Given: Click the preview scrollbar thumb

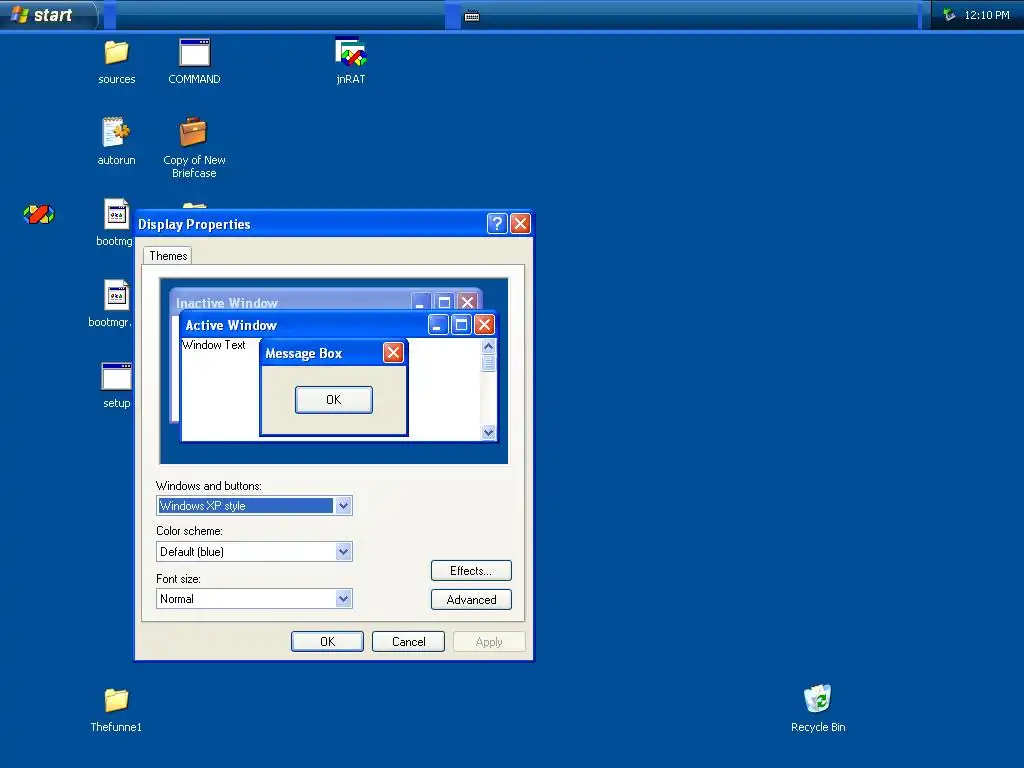Looking at the screenshot, I should click(x=488, y=362).
